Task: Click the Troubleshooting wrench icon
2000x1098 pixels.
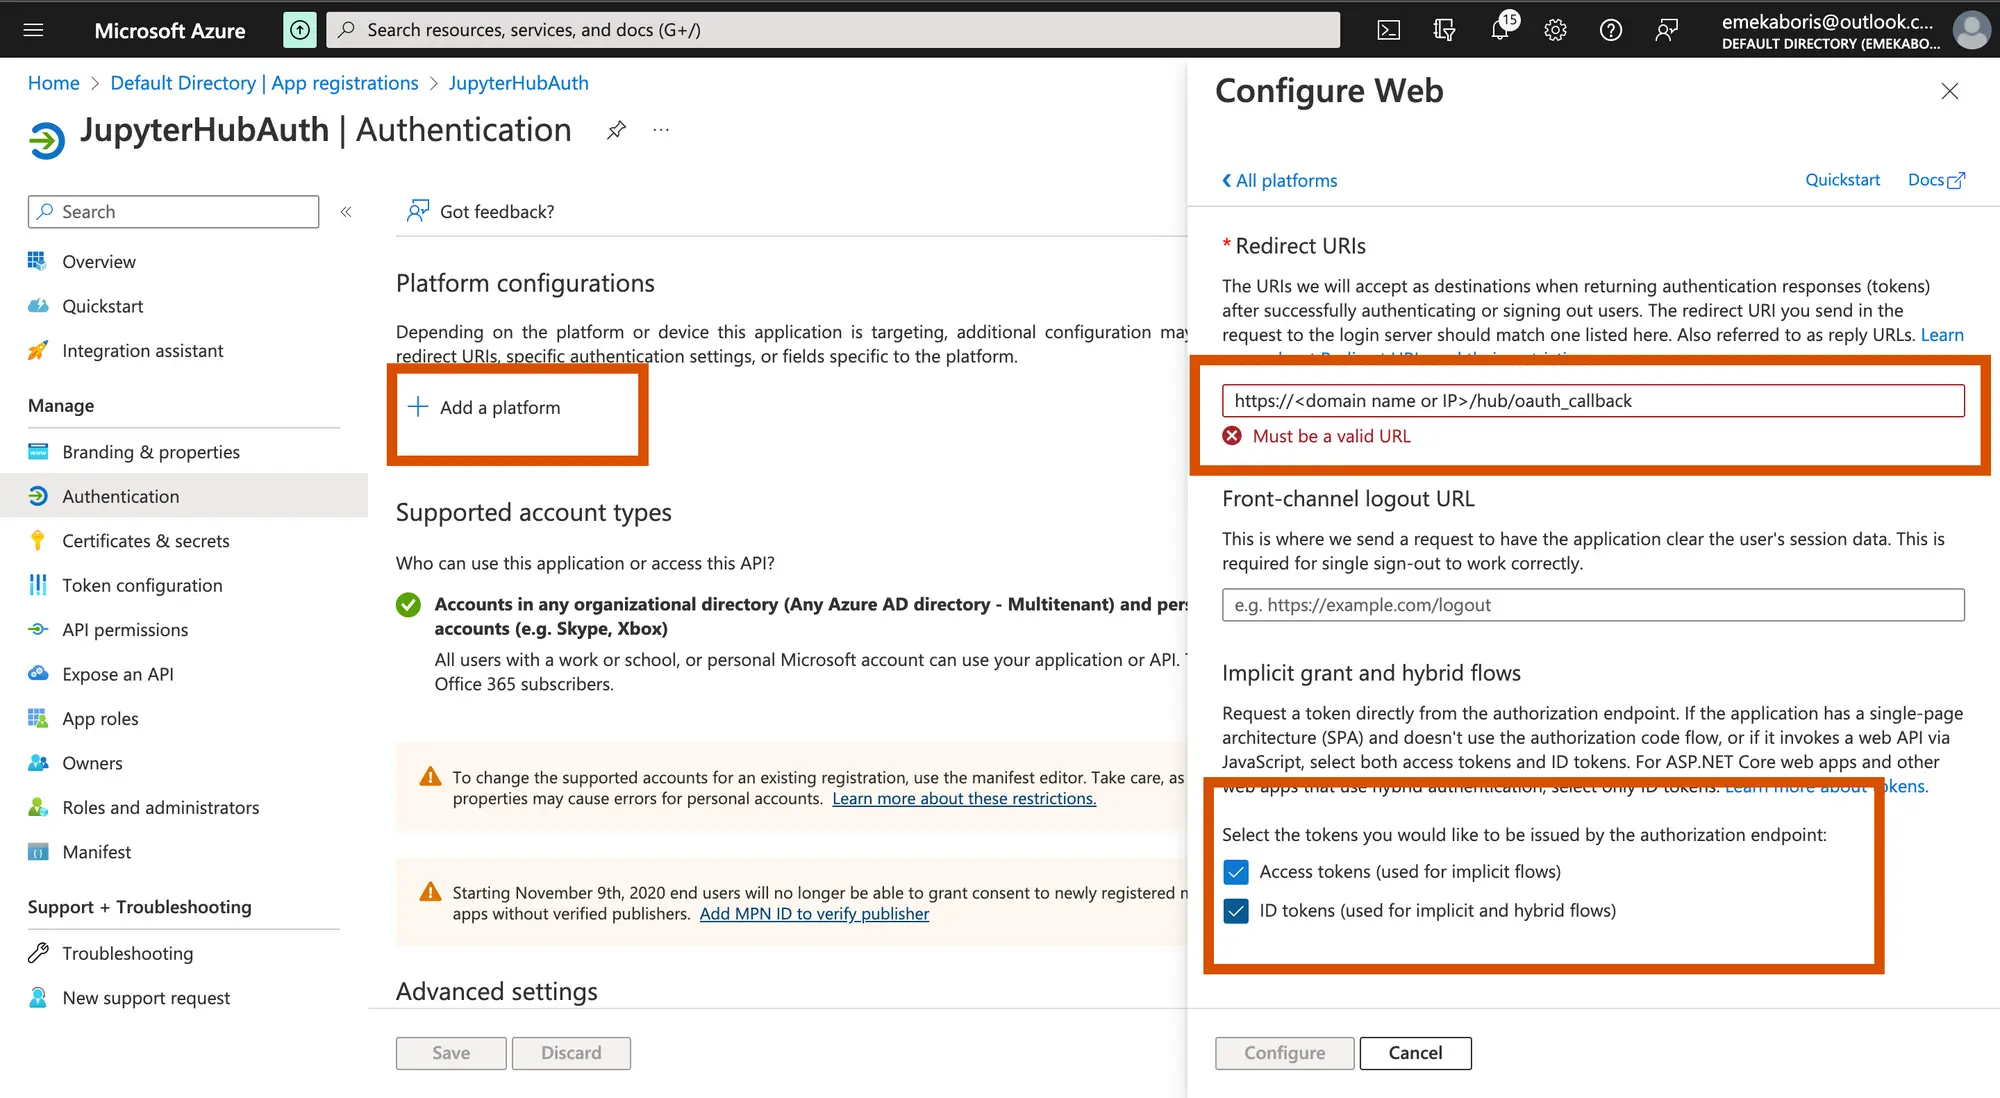Action: click(38, 953)
